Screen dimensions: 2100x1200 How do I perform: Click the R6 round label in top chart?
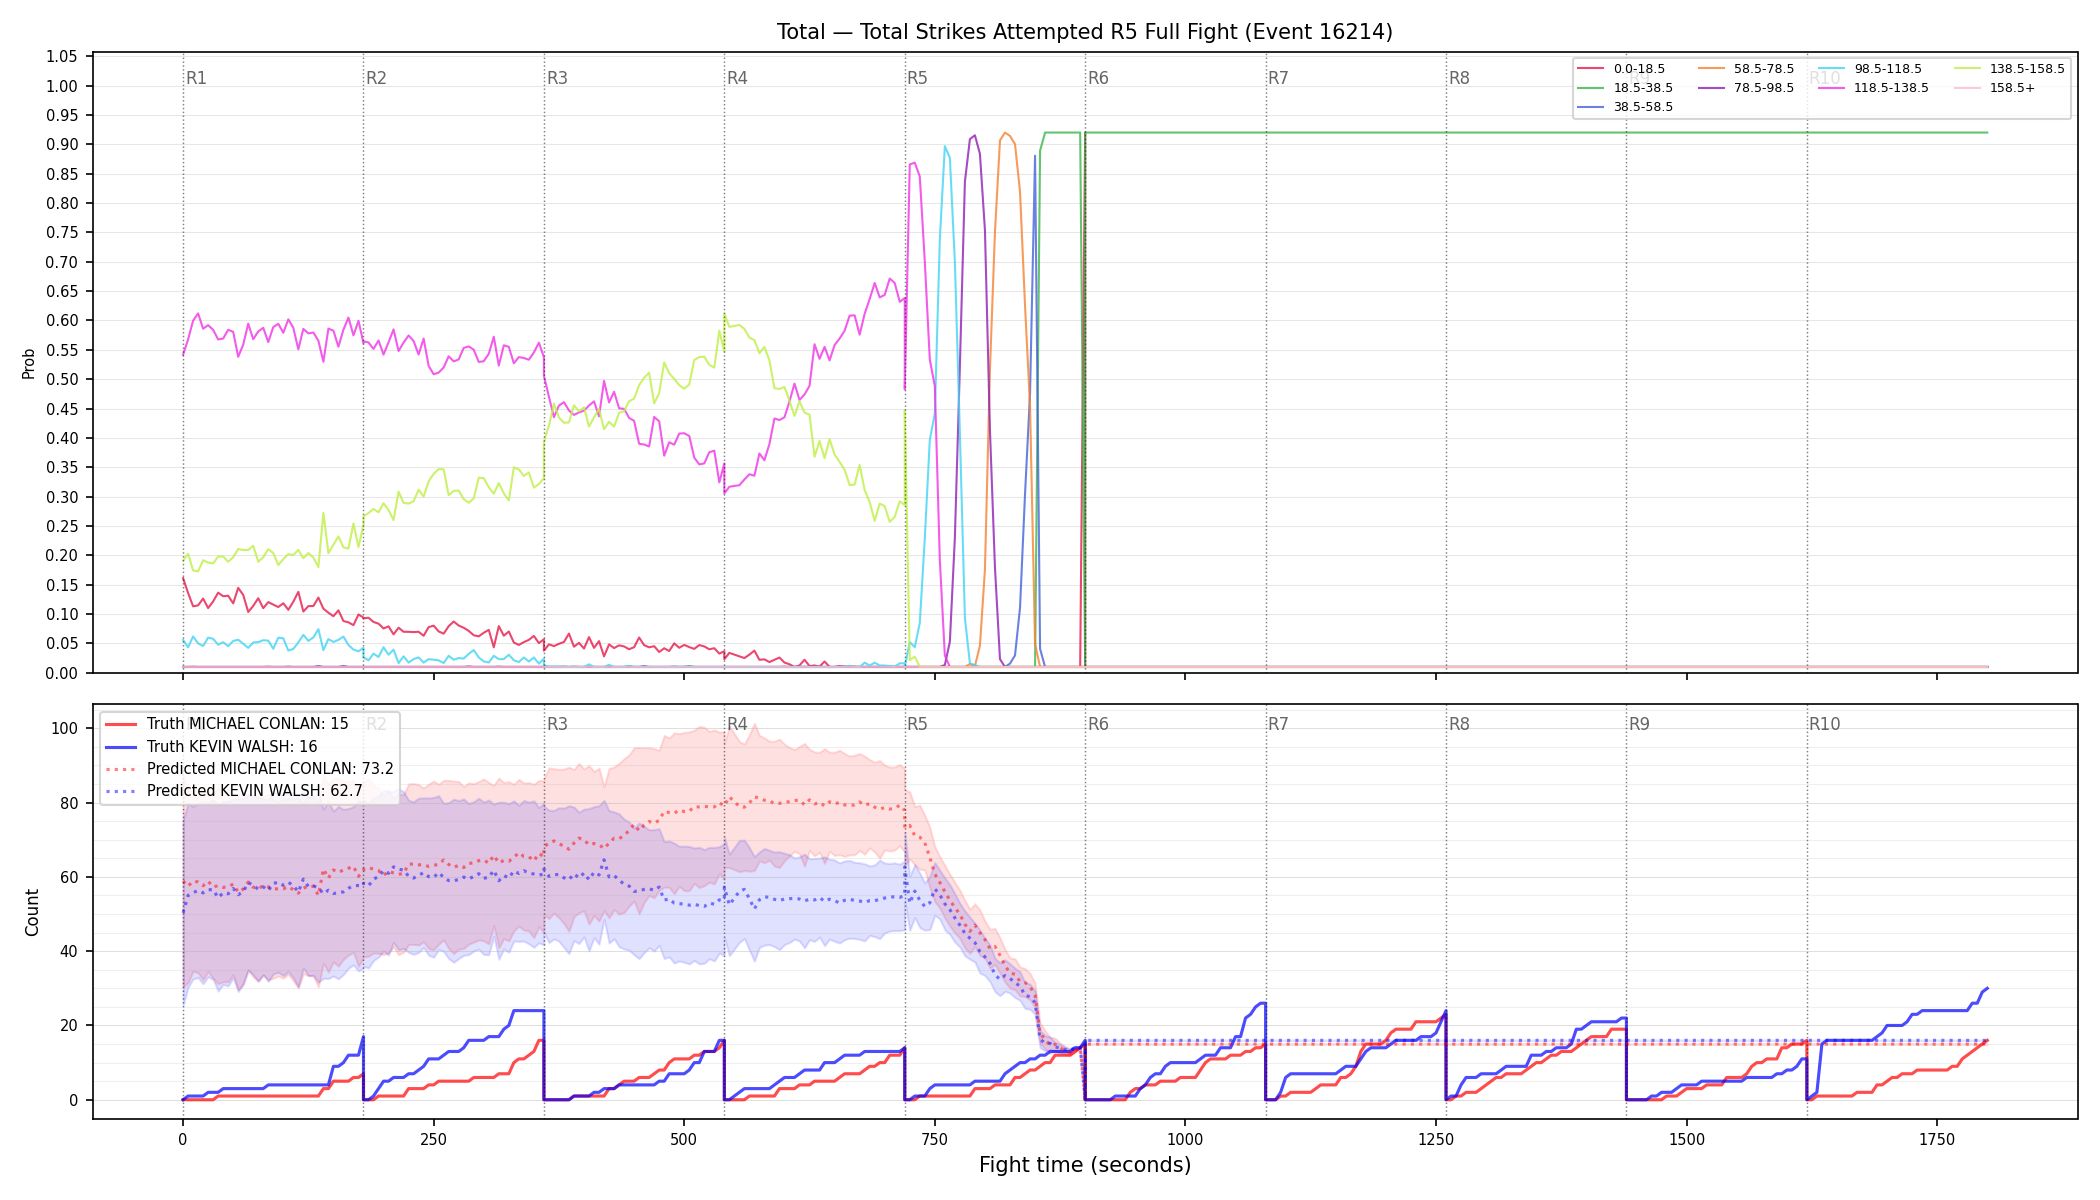coord(1098,78)
